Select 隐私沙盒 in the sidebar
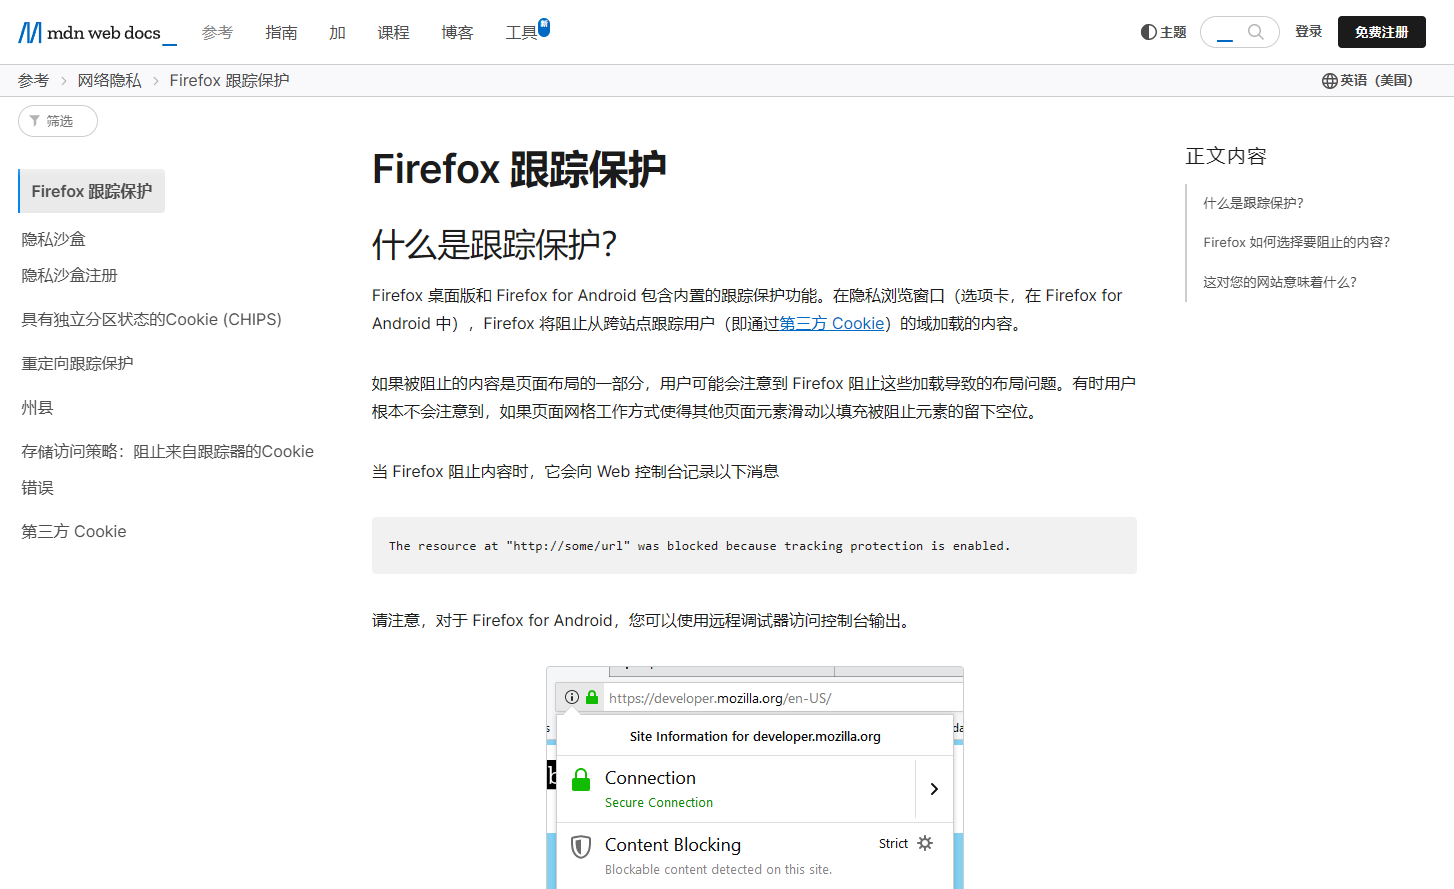The width and height of the screenshot is (1454, 889). [x=53, y=239]
